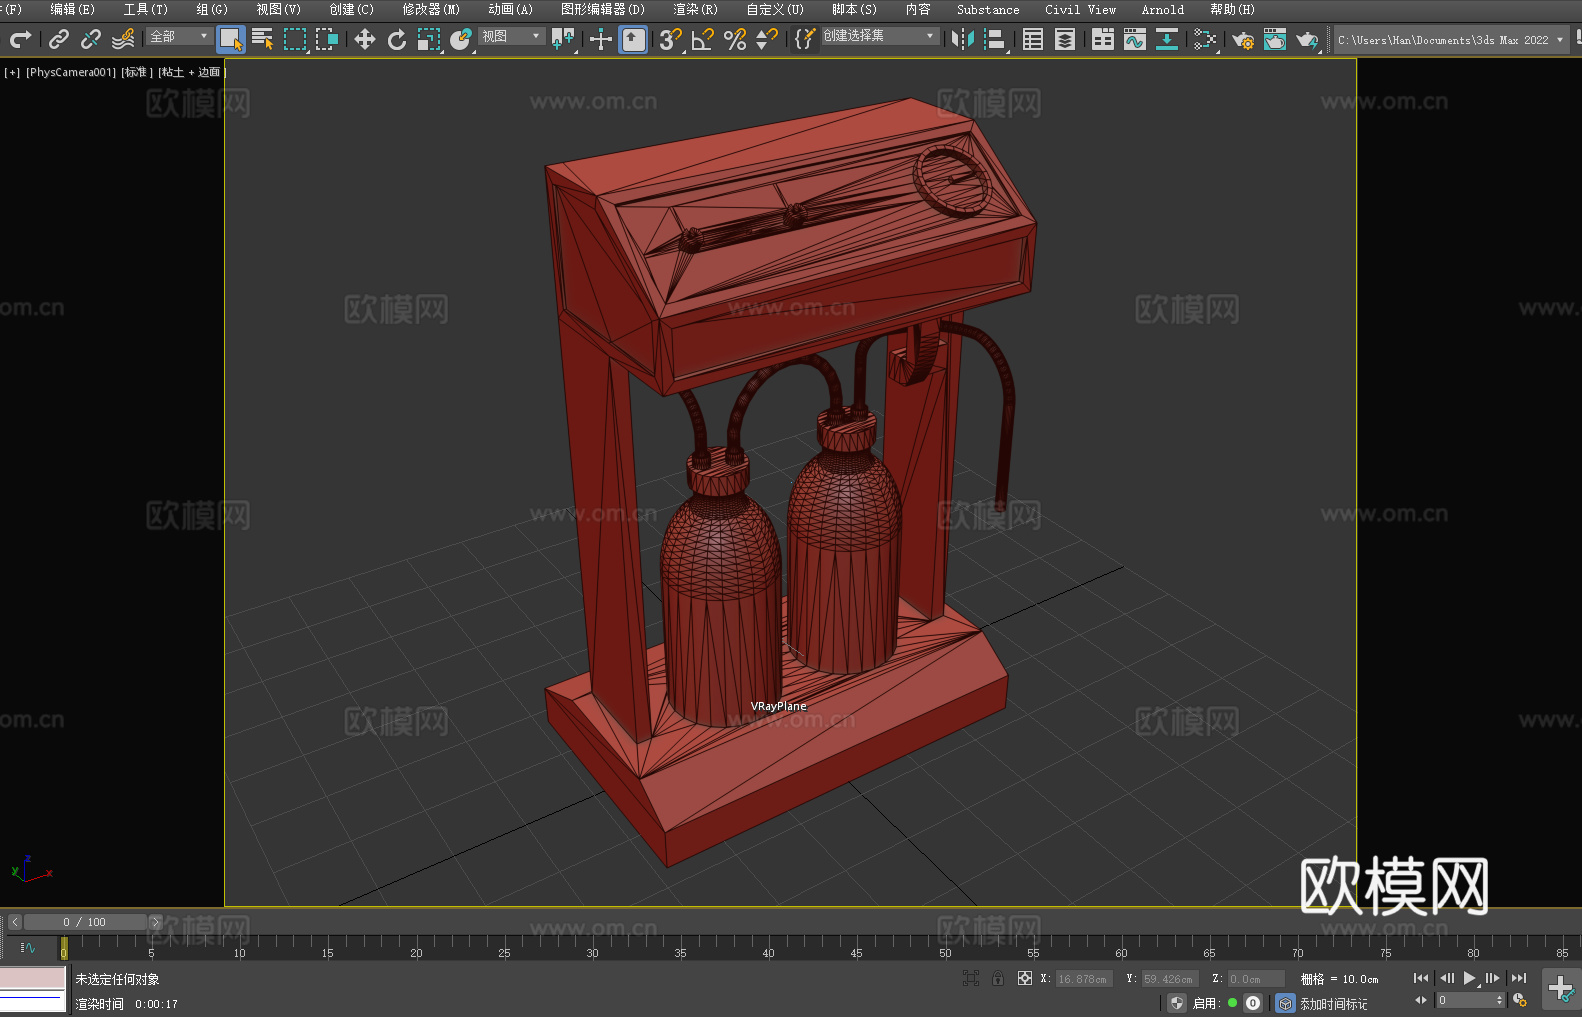Click the Unlink Selection icon
Image resolution: width=1582 pixels, height=1017 pixels.
pos(91,39)
